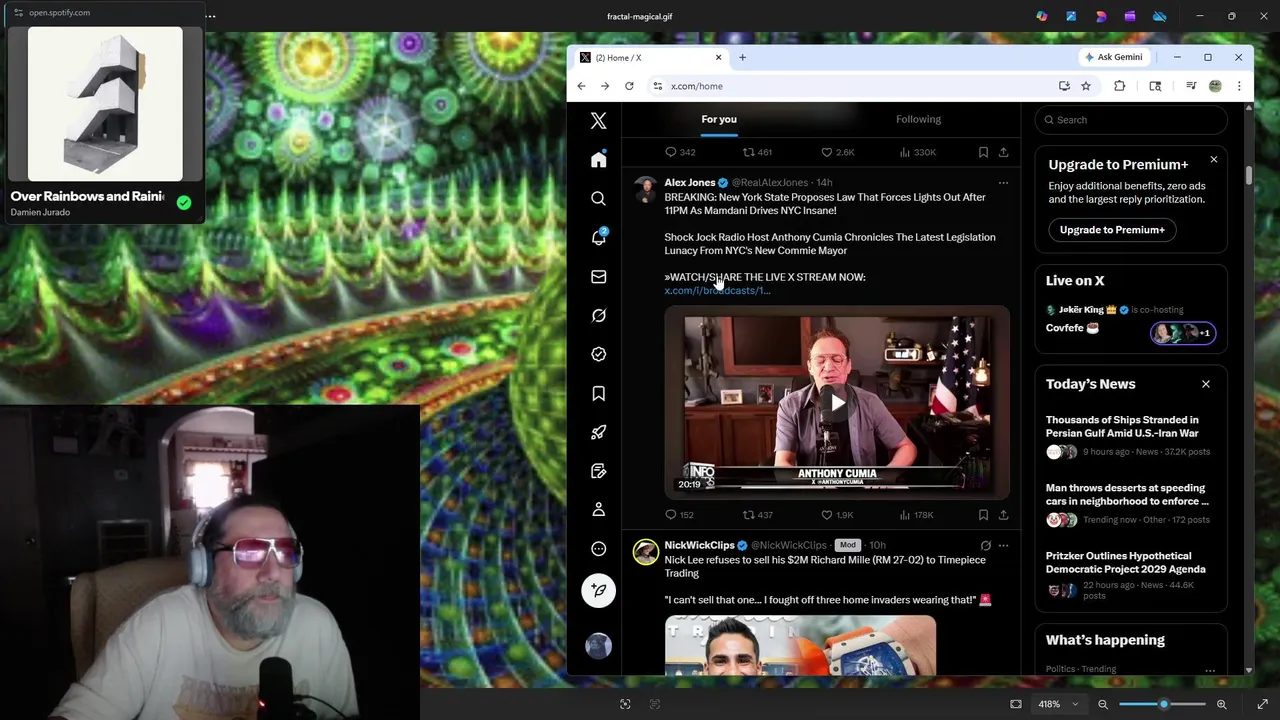Open more options on NickWickClips post
This screenshot has width=1280, height=720.
[x=1003, y=546]
